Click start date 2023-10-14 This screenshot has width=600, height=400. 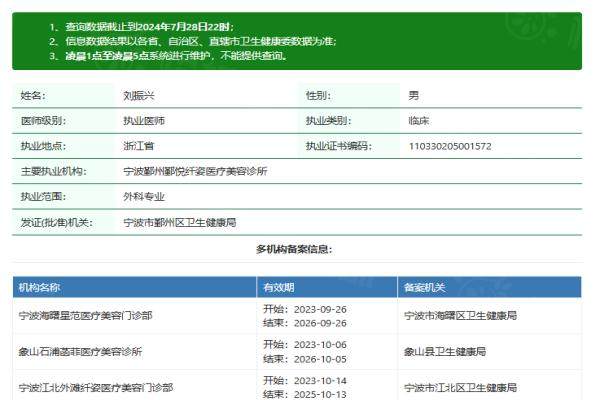[320, 381]
